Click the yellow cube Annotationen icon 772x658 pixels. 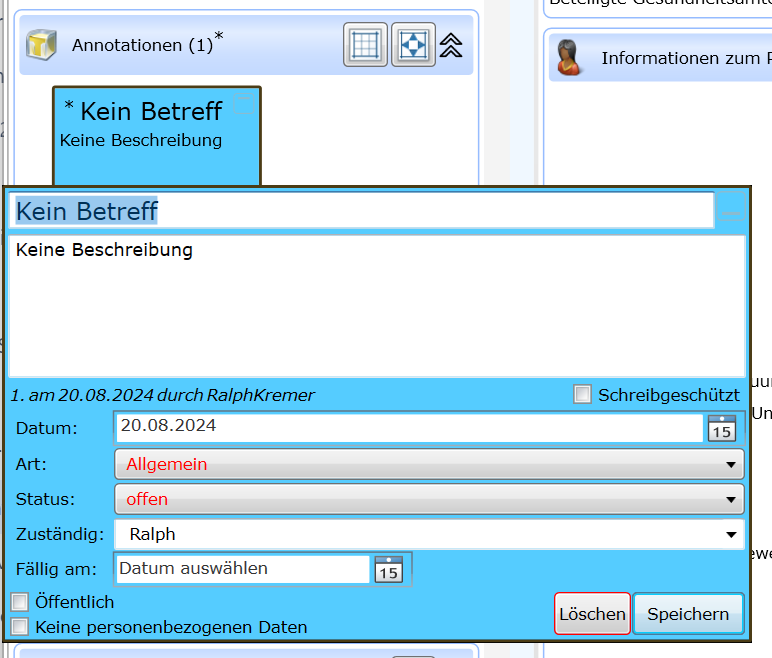pos(40,45)
